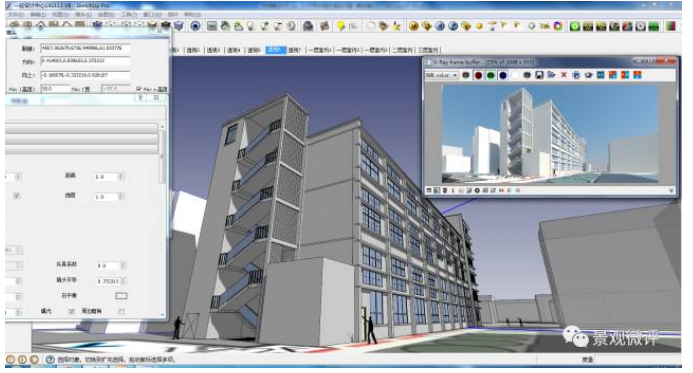Click the blue cube icon in main toolbar
Viewport: 693px width, 373px height.
click(179, 26)
